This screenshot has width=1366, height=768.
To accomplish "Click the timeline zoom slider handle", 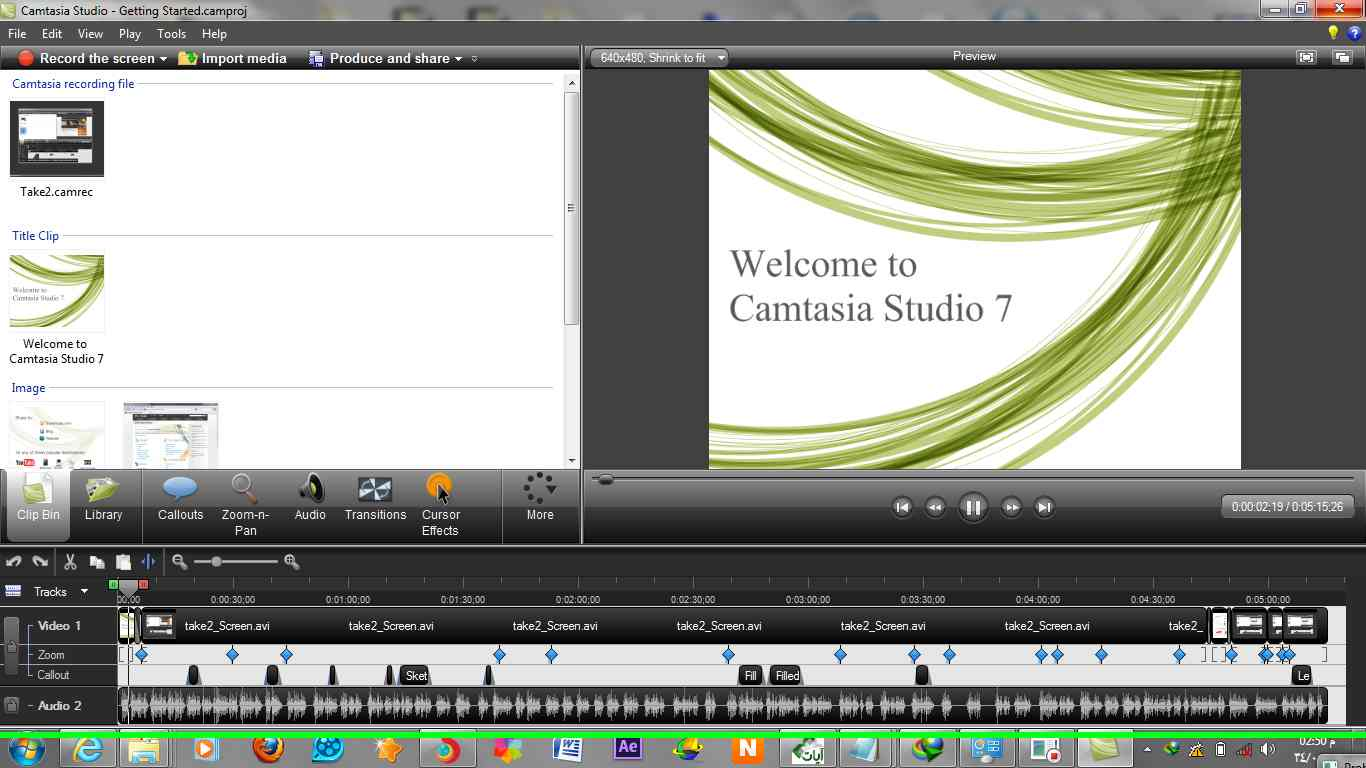I will pyautogui.click(x=215, y=562).
